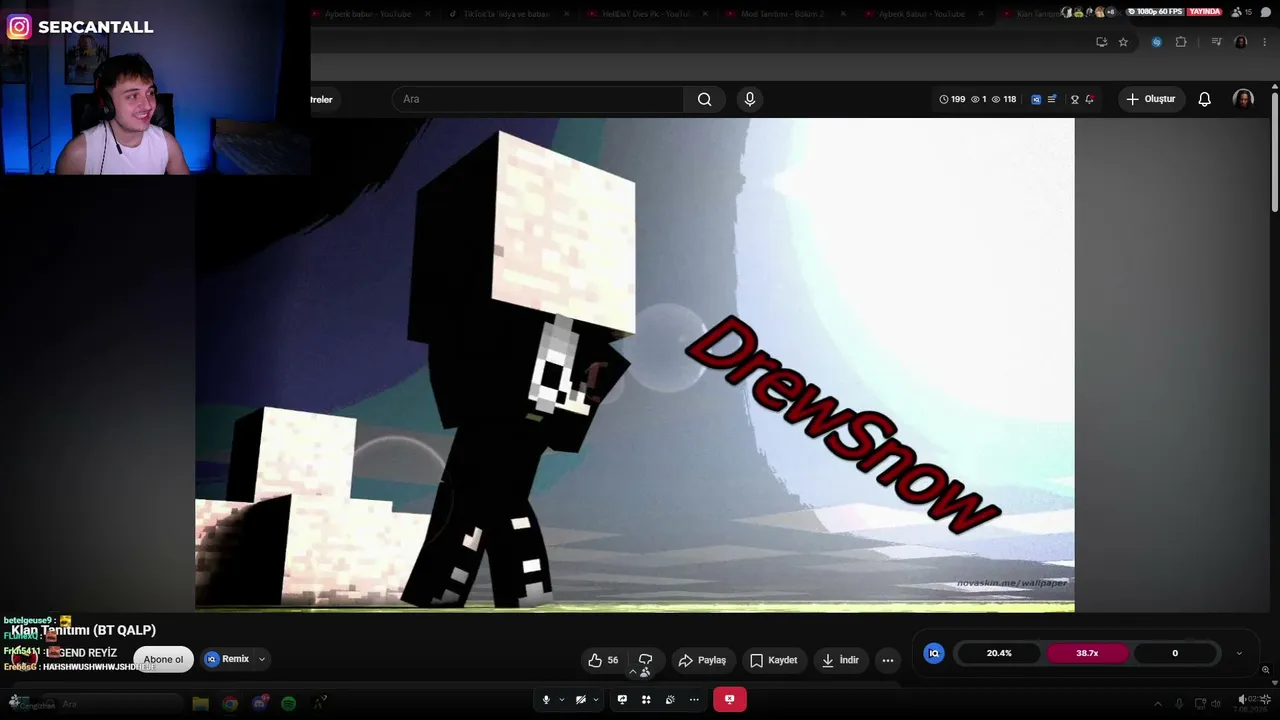Open camera options dropdown arrow

(x=595, y=700)
